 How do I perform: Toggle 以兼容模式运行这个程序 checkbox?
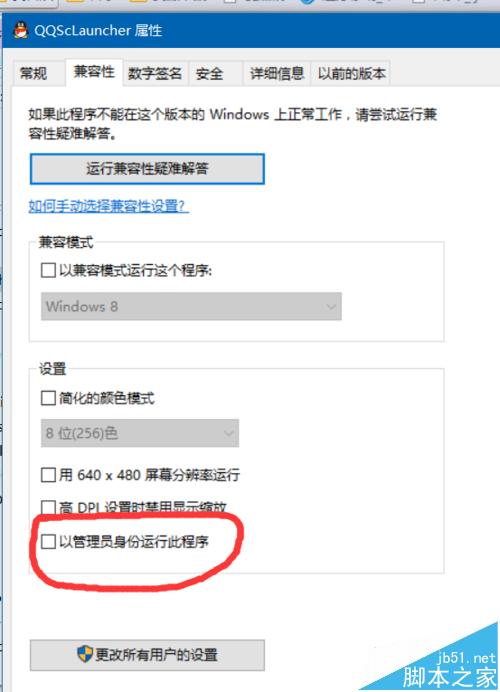point(48,270)
